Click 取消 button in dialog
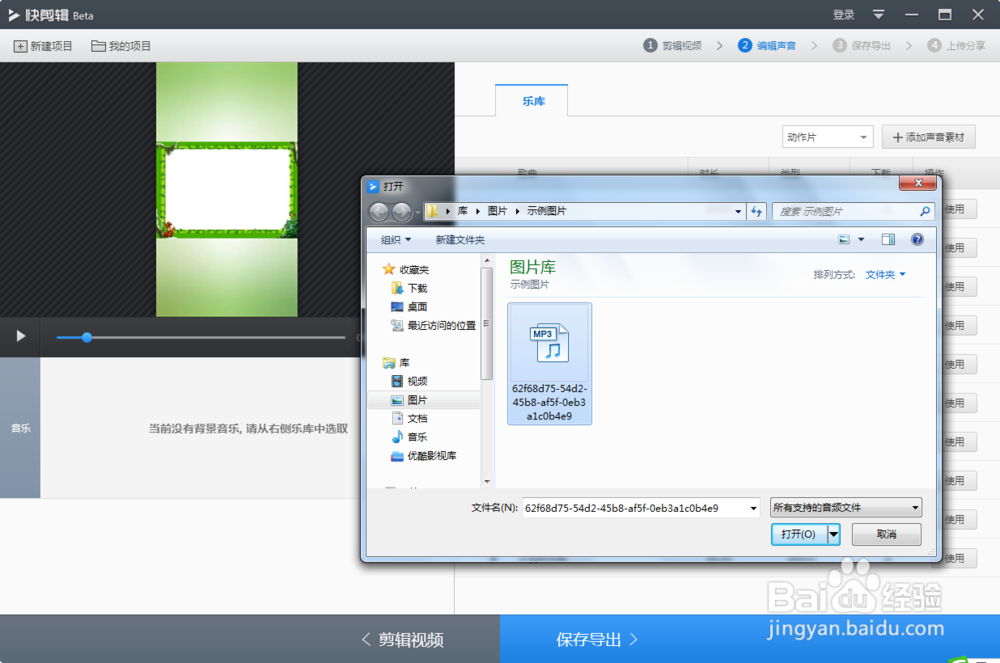The image size is (1000, 663). pyautogui.click(x=886, y=534)
